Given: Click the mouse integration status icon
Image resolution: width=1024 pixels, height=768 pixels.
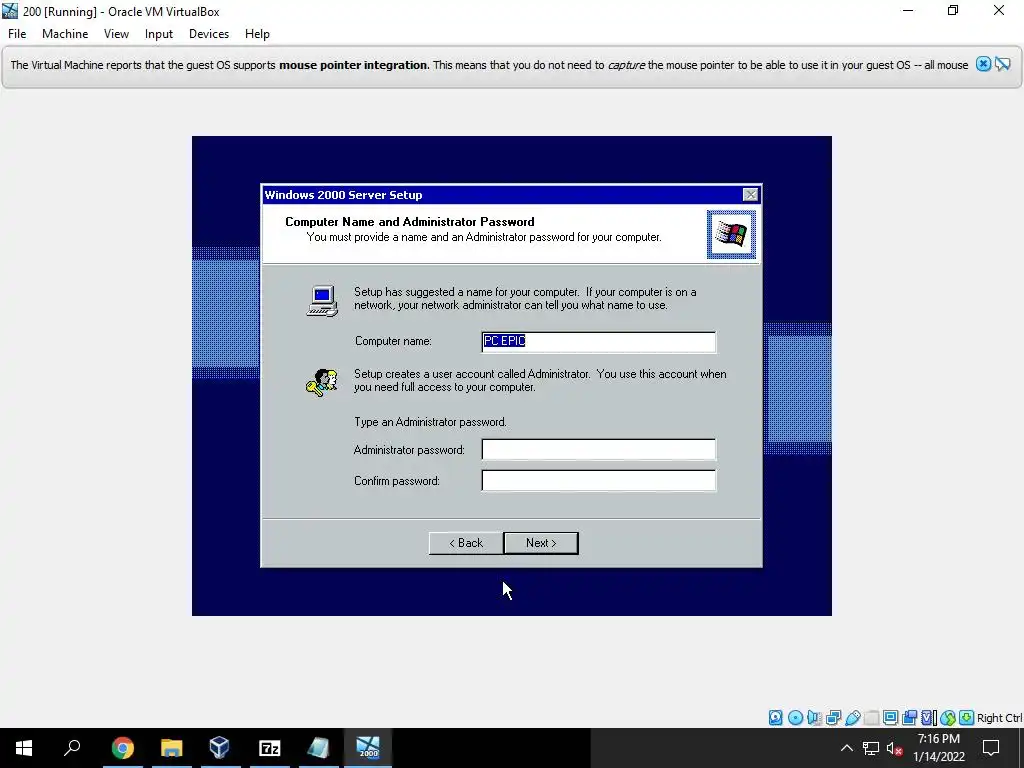Looking at the screenshot, I should pyautogui.click(x=948, y=718).
